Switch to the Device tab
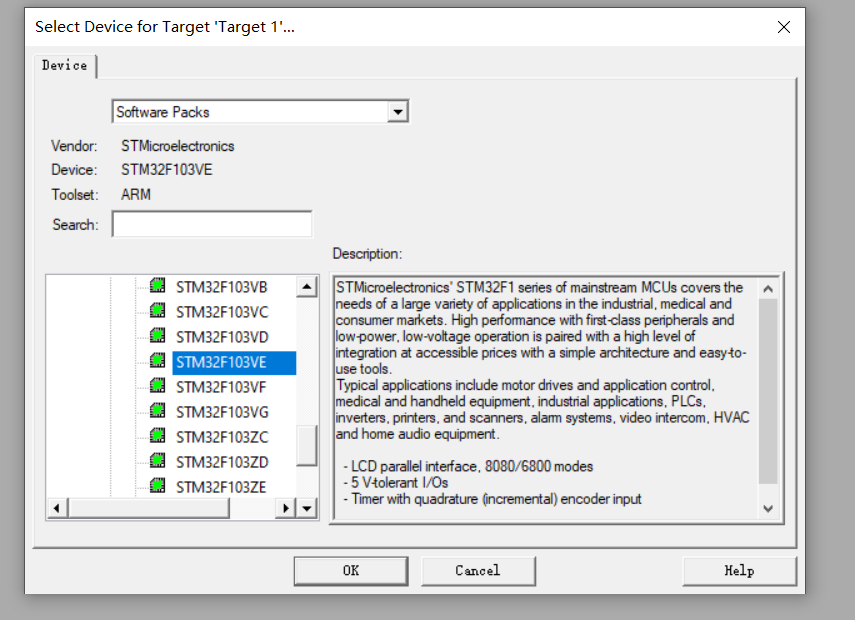The image size is (855, 620). pos(64,65)
